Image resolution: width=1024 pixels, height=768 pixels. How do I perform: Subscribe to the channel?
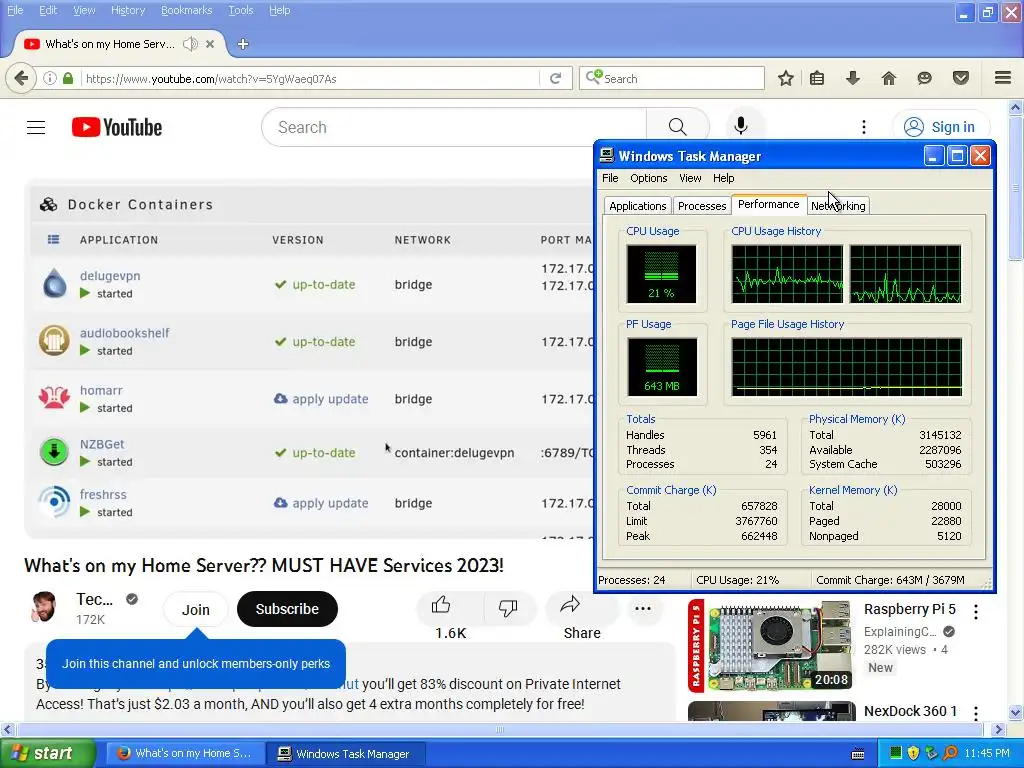[x=287, y=609]
